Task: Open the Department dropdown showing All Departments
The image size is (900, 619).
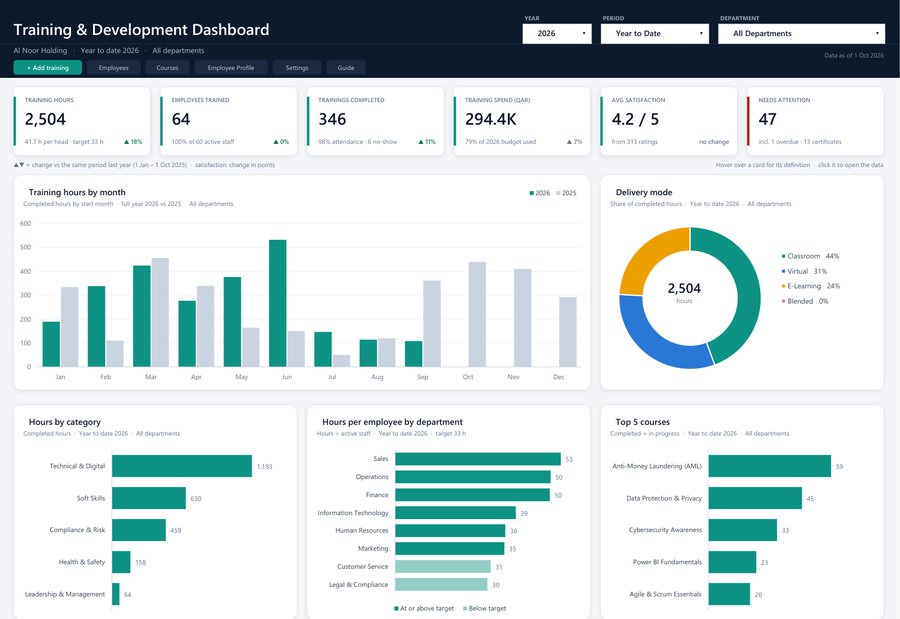Action: click(x=801, y=33)
